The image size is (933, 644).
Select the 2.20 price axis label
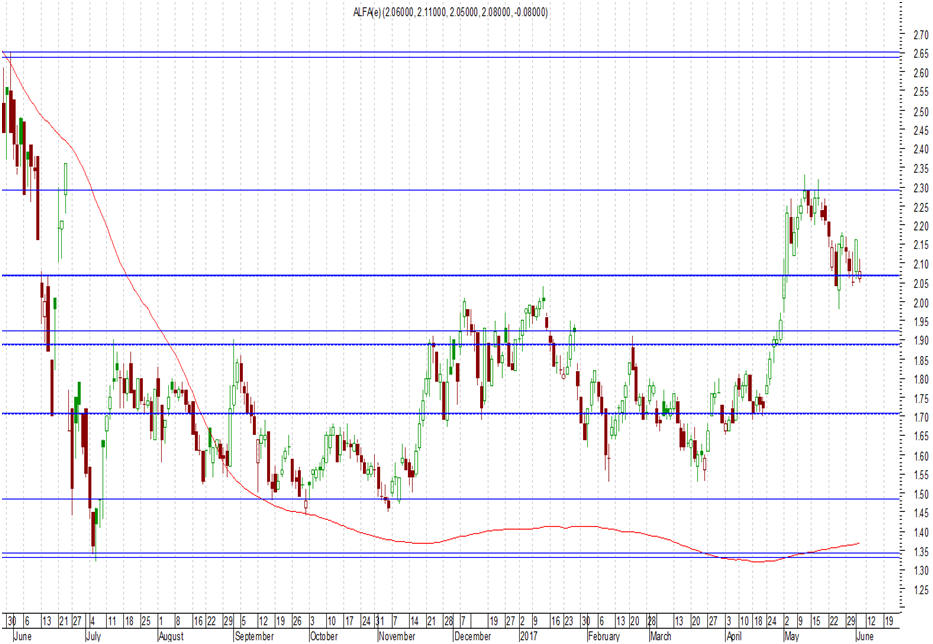921,226
